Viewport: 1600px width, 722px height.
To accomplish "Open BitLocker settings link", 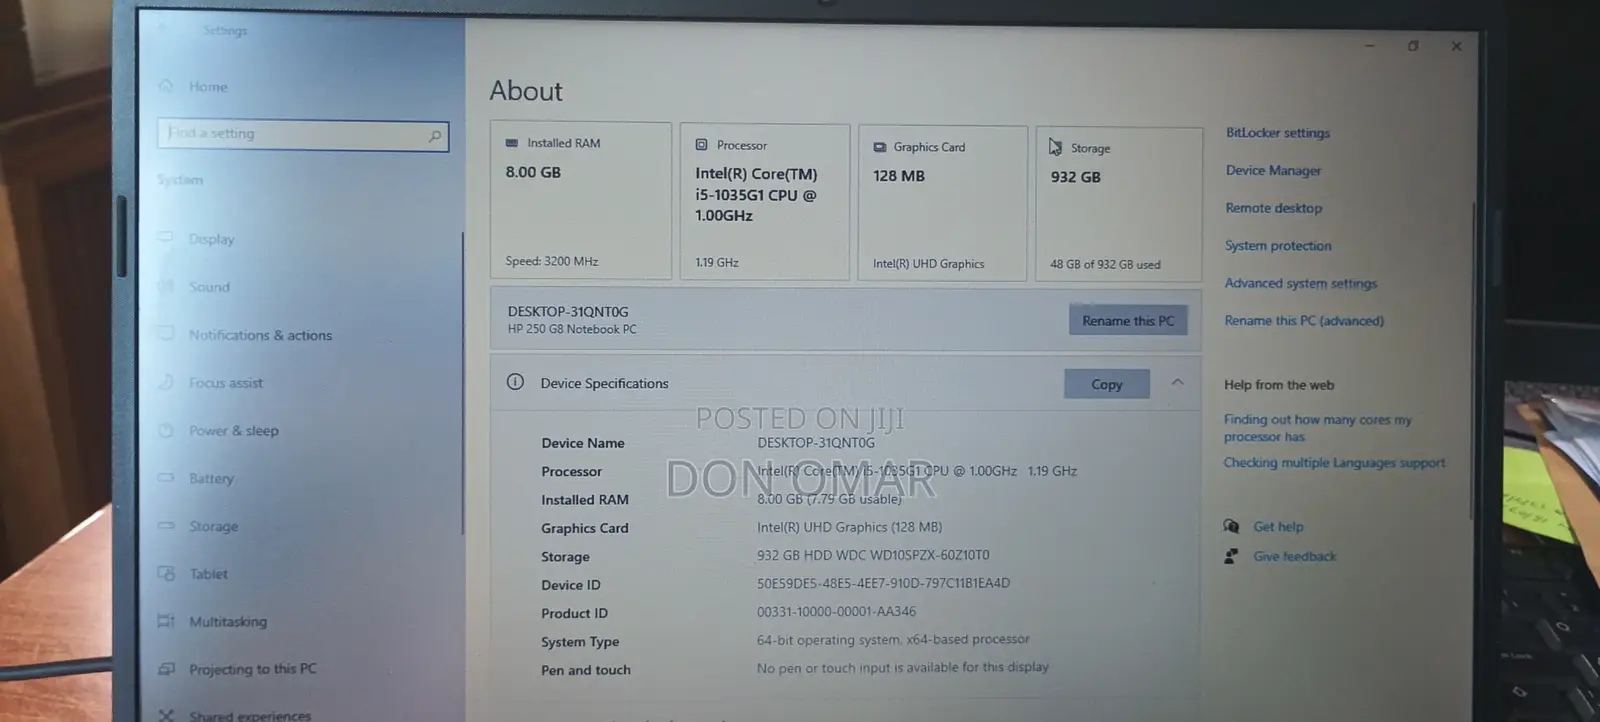I will [1278, 133].
